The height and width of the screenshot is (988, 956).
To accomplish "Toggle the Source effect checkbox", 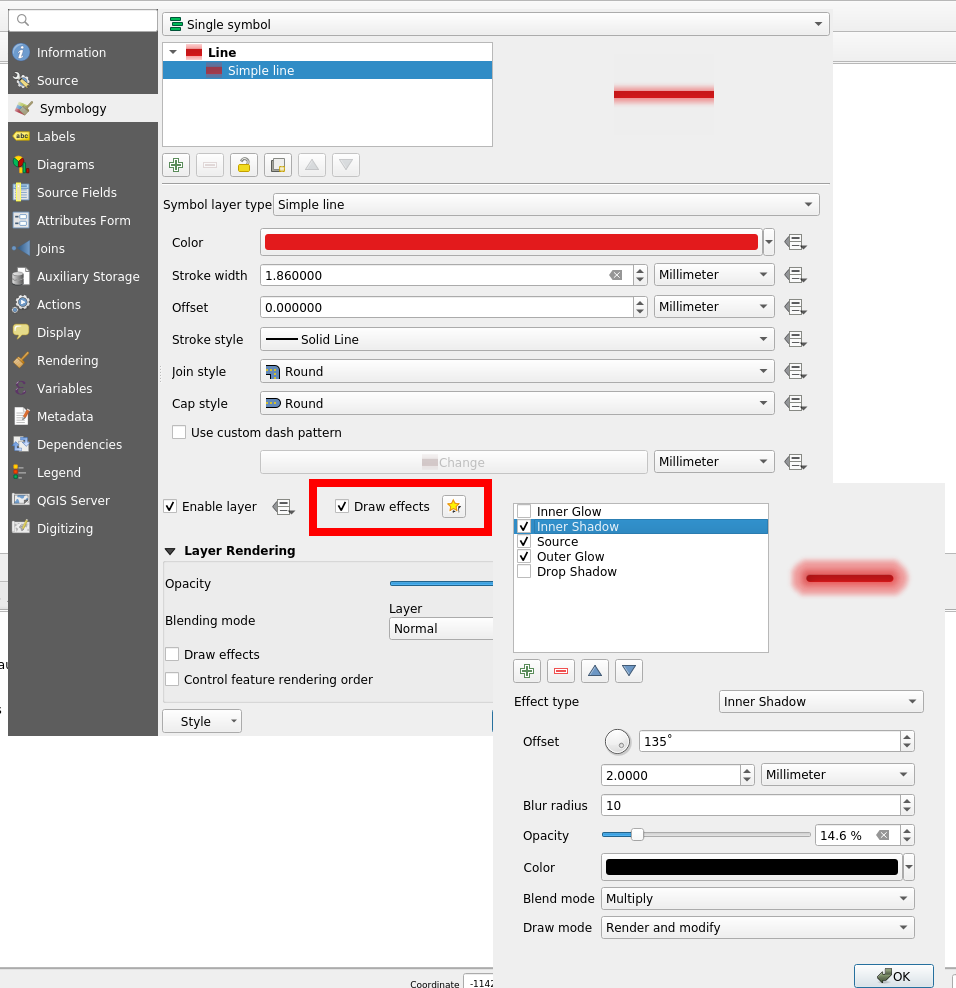I will [524, 541].
